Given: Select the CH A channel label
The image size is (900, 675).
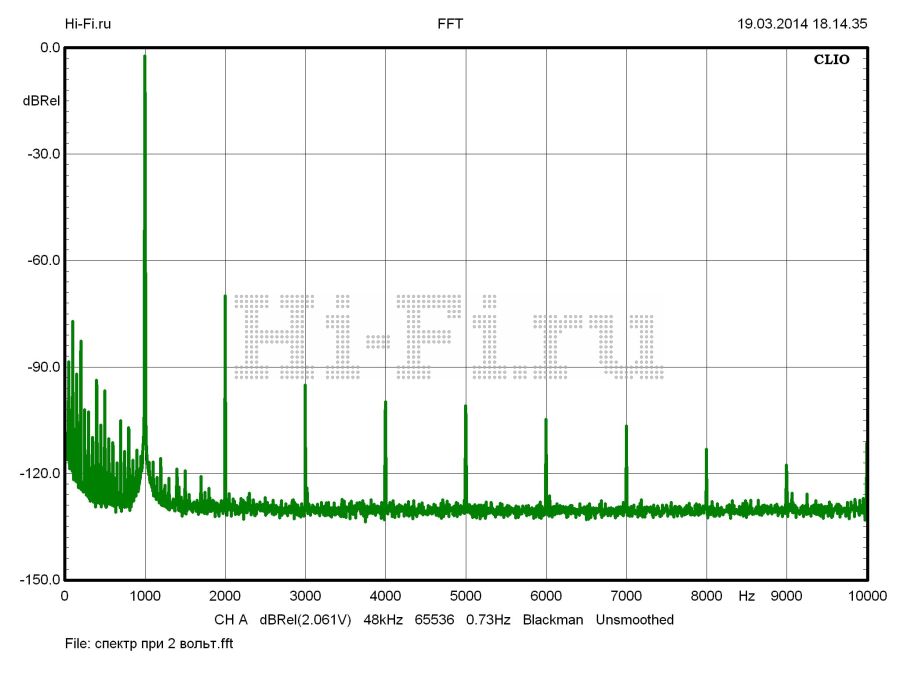Looking at the screenshot, I should click(231, 620).
